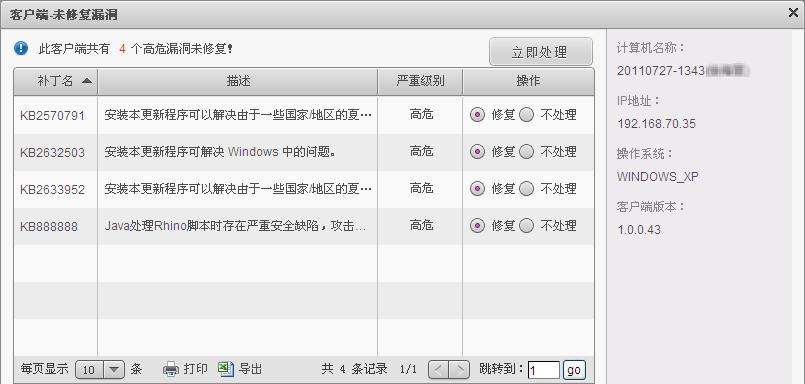Click the 补丁名 column header text
The width and height of the screenshot is (805, 384).
click(55, 81)
